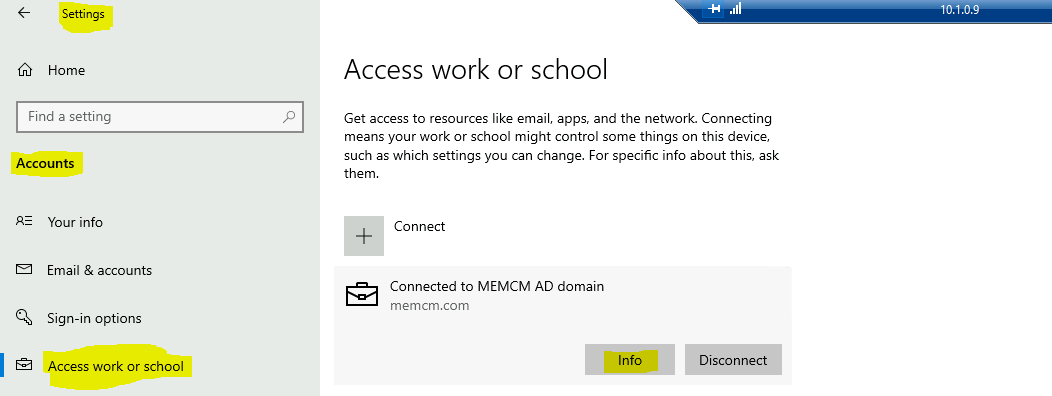
Task: Click the Access work or school page heading
Action: (x=476, y=70)
